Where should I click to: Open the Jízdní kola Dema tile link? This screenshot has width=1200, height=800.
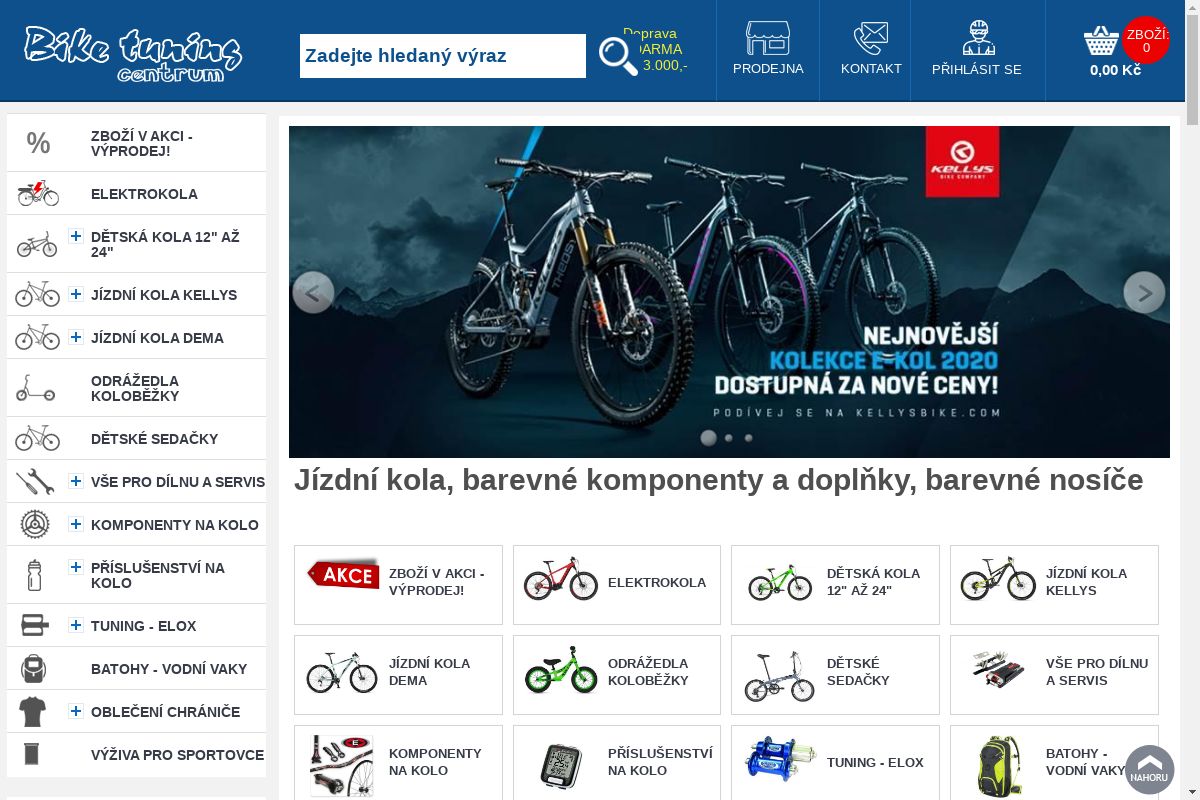398,675
